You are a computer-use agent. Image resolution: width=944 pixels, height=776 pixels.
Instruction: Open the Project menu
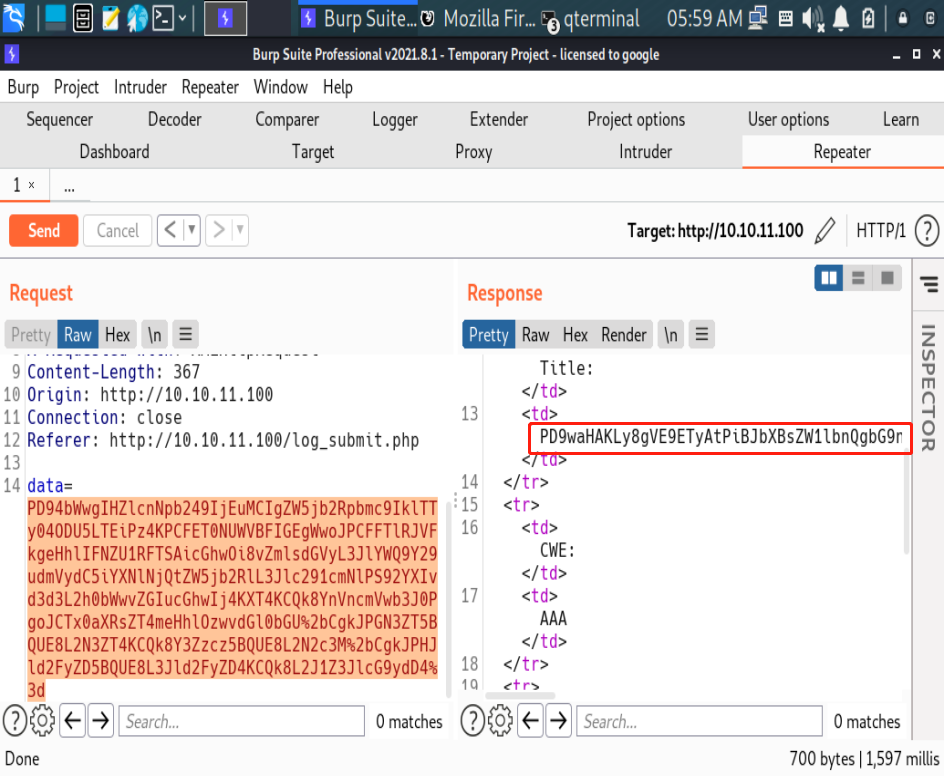coord(76,87)
